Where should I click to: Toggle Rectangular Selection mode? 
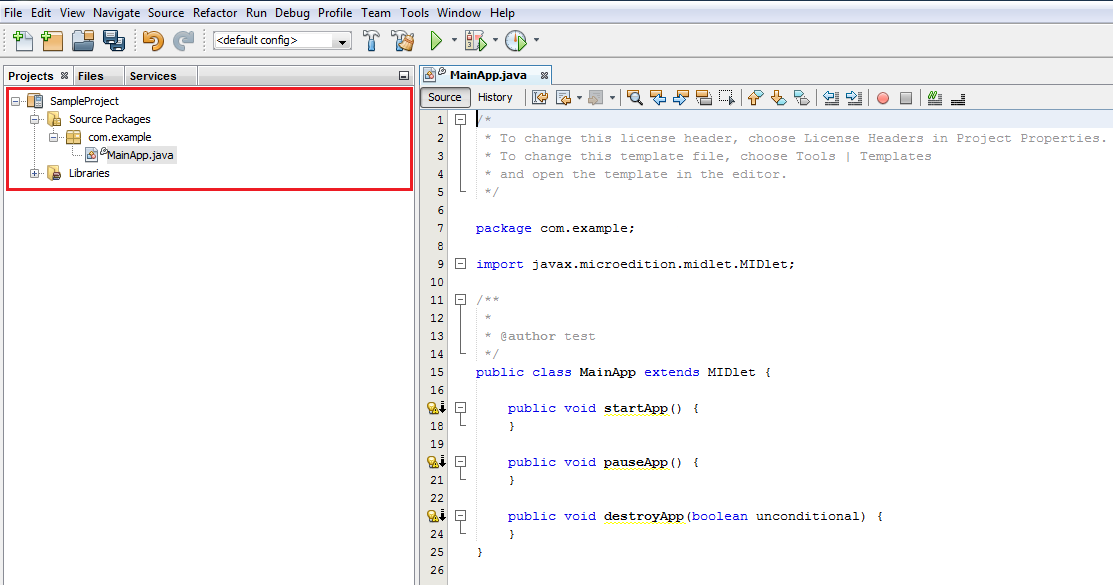point(727,98)
